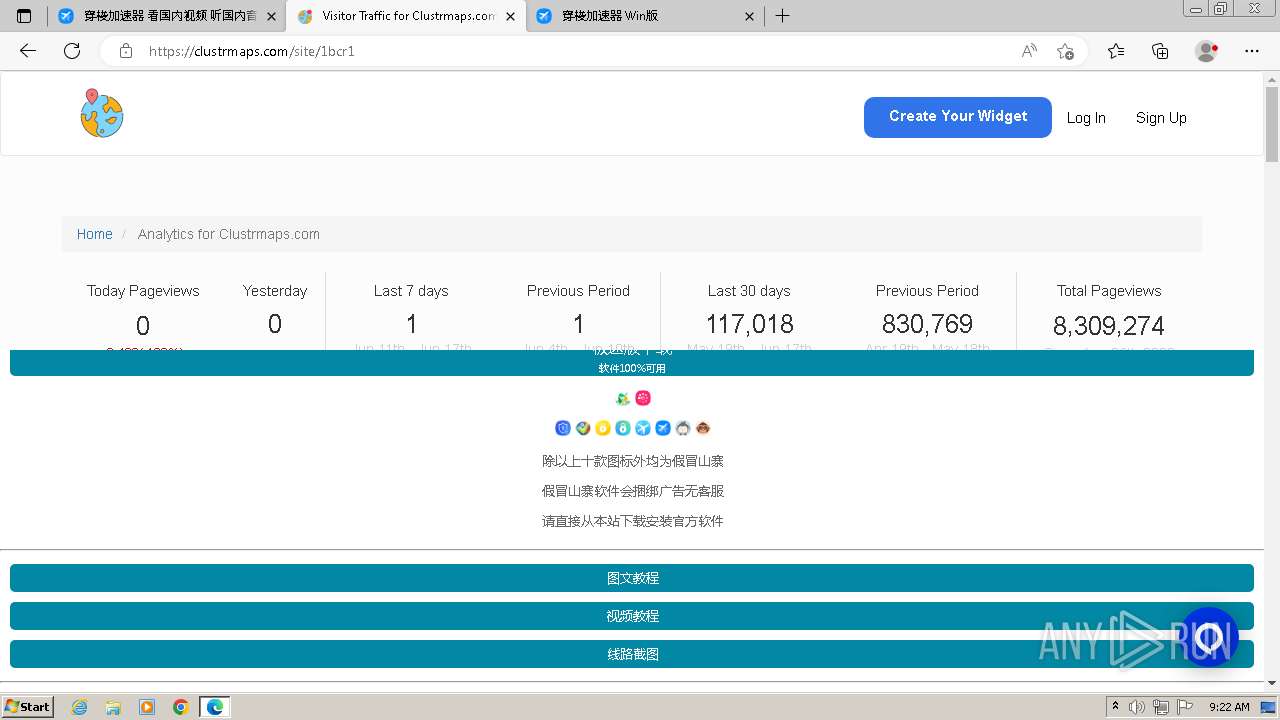Click the grey owl app icon
This screenshot has height=720, width=1280.
(683, 428)
